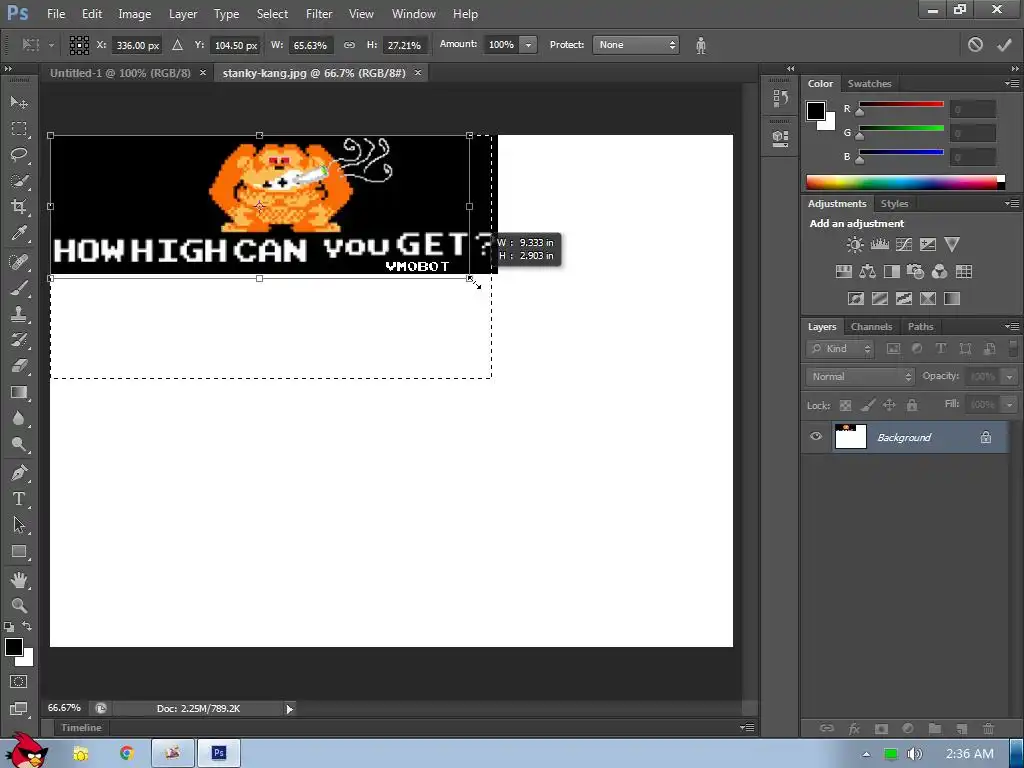Add a Brightness/Contrast adjustment
The width and height of the screenshot is (1024, 768).
coord(855,245)
